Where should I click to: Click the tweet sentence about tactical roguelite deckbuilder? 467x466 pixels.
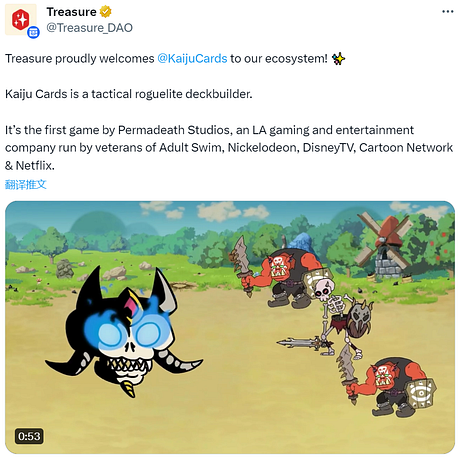pyautogui.click(x=129, y=94)
